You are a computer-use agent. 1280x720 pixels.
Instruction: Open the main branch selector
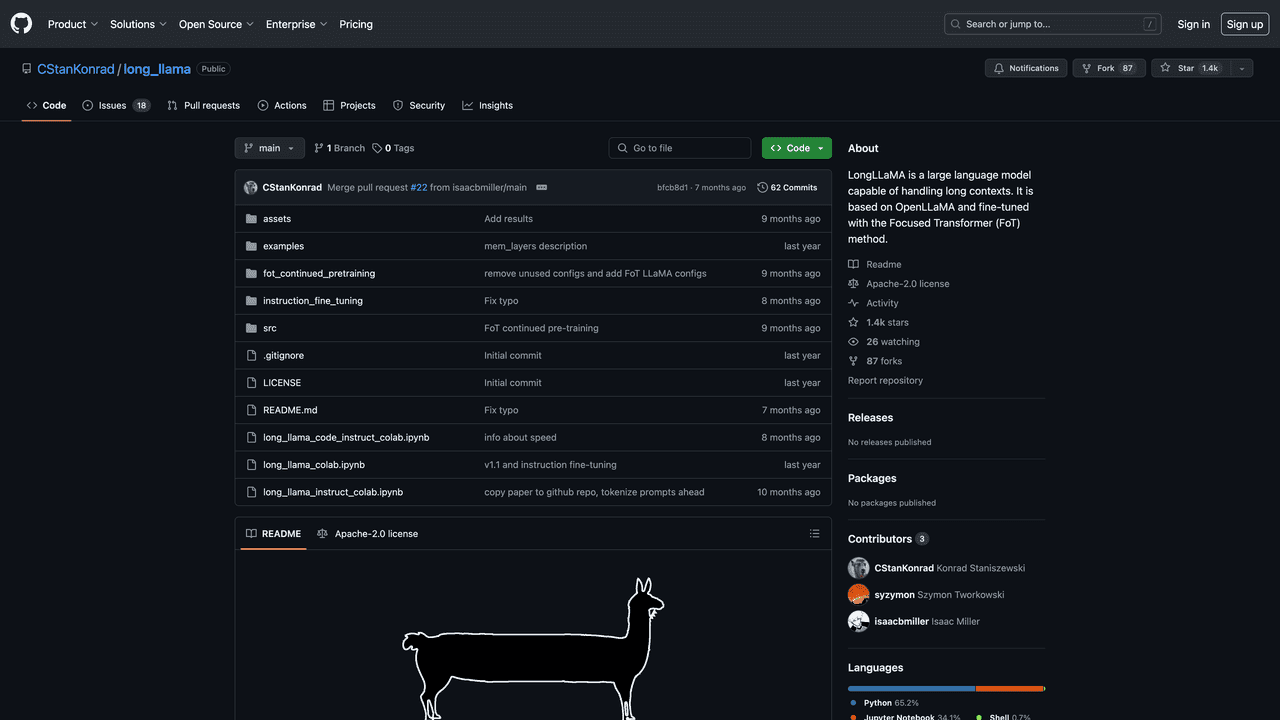click(x=270, y=148)
